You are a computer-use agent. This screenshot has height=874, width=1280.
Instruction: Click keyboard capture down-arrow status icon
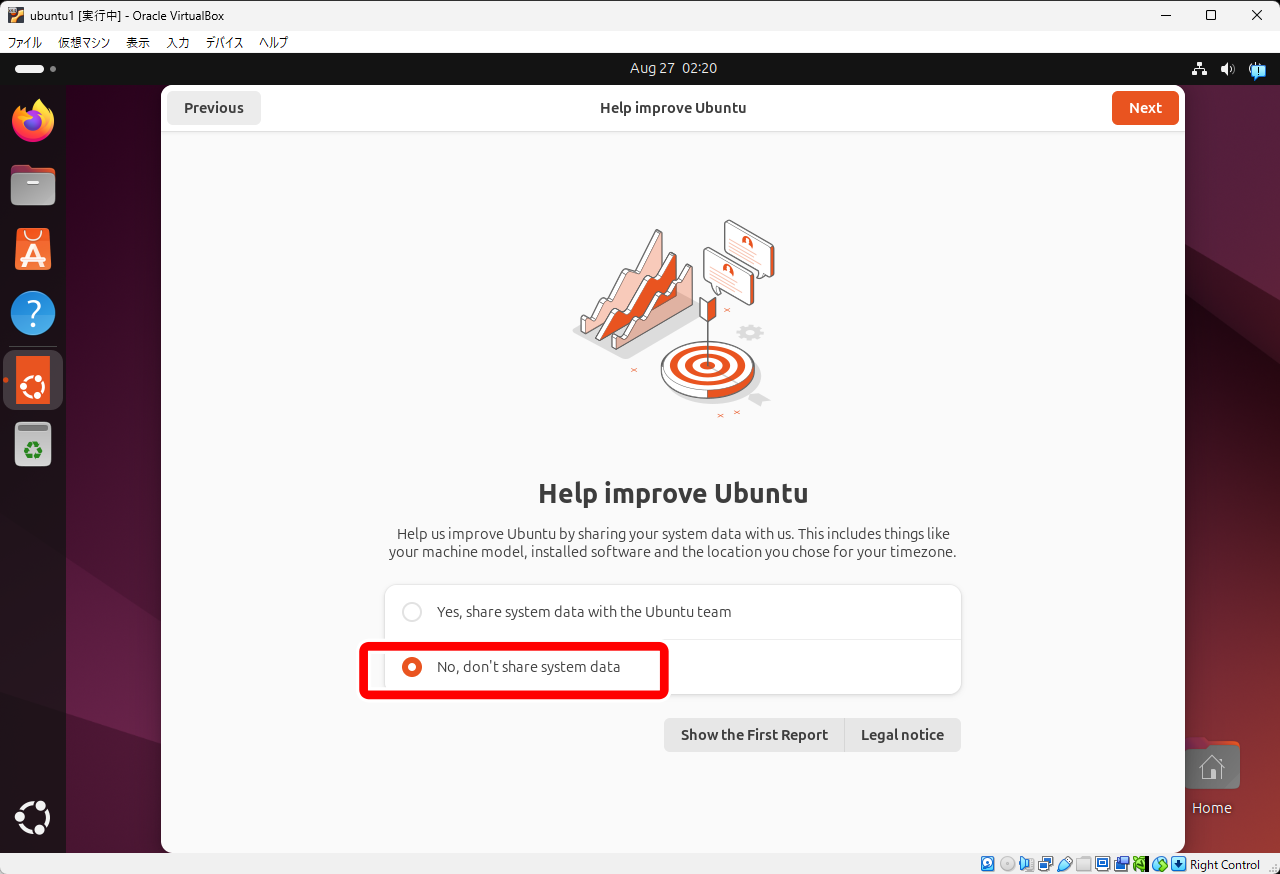click(x=1179, y=864)
